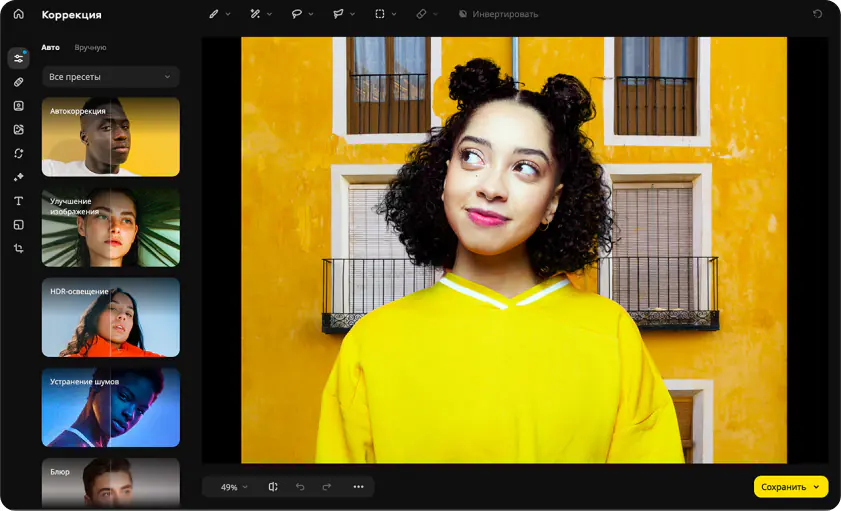Select the Eraser tool
This screenshot has height=511, width=841.
coord(422,14)
